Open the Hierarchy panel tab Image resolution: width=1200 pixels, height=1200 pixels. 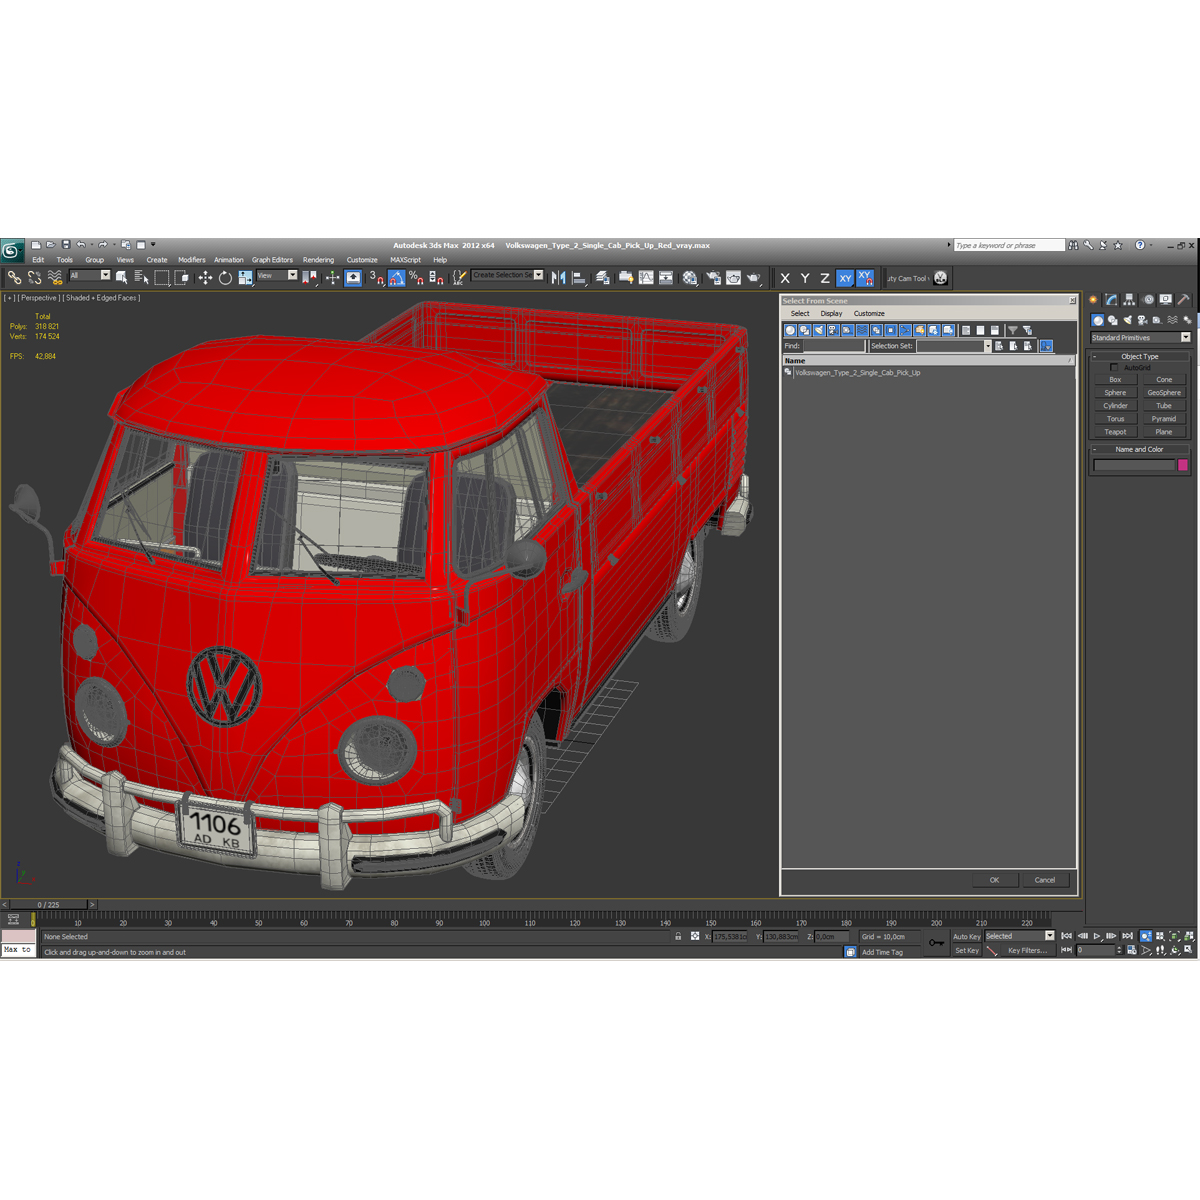[1129, 299]
